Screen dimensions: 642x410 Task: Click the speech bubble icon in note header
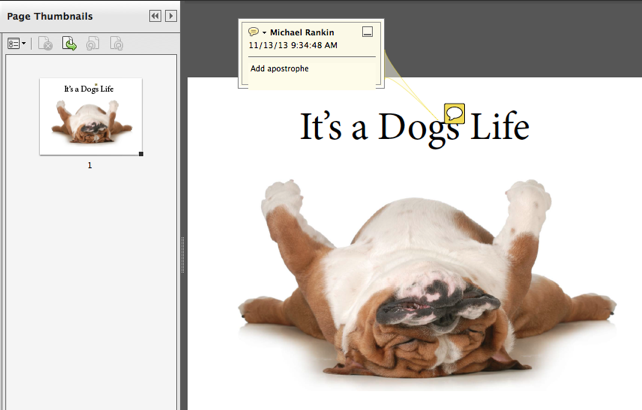pyautogui.click(x=253, y=32)
